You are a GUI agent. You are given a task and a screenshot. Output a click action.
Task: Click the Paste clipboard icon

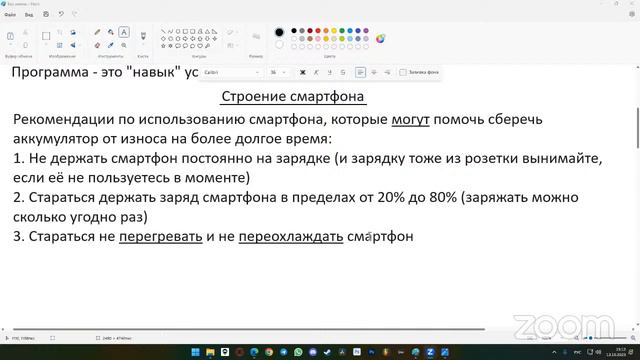11,36
